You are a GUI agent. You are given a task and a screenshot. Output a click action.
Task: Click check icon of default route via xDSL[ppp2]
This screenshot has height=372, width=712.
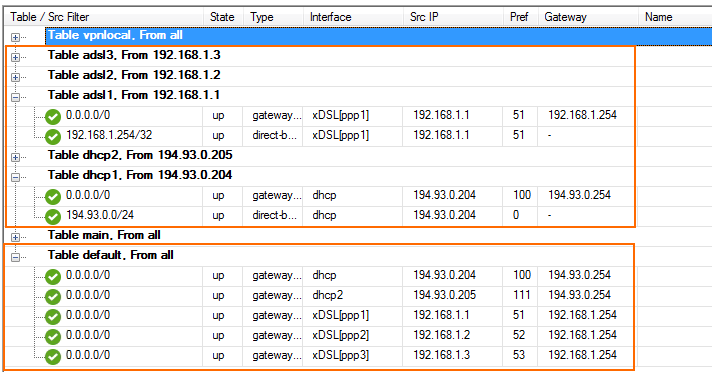pos(53,337)
